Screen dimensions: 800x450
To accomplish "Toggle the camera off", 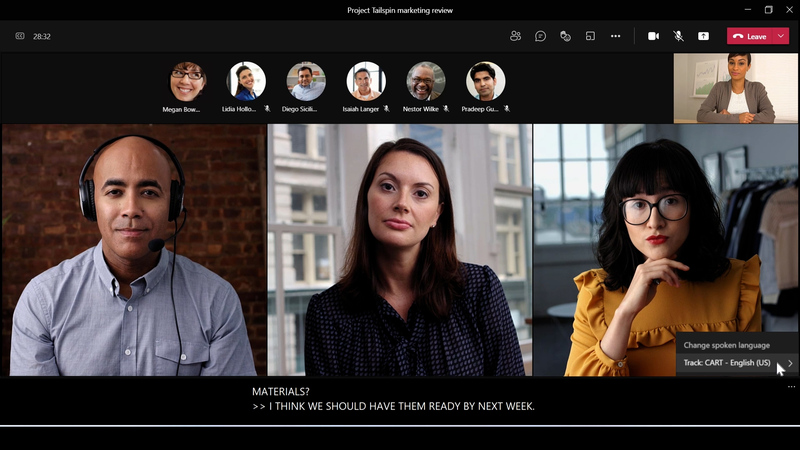I will (653, 36).
